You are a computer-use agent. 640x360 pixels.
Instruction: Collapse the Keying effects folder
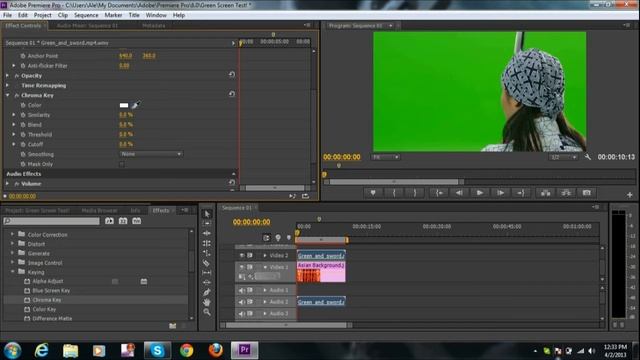(12, 271)
